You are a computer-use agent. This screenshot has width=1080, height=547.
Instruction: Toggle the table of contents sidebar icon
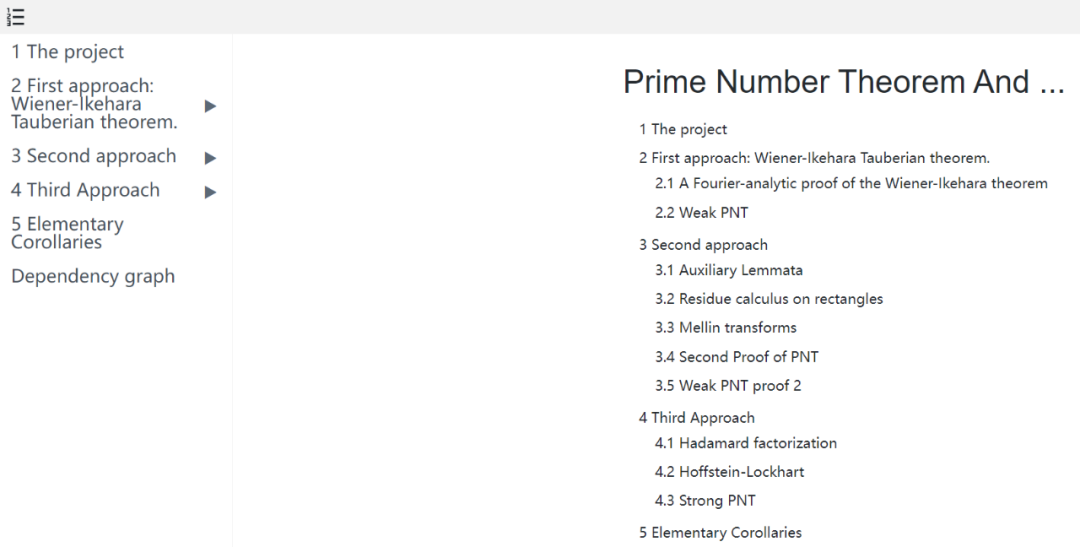pos(16,16)
